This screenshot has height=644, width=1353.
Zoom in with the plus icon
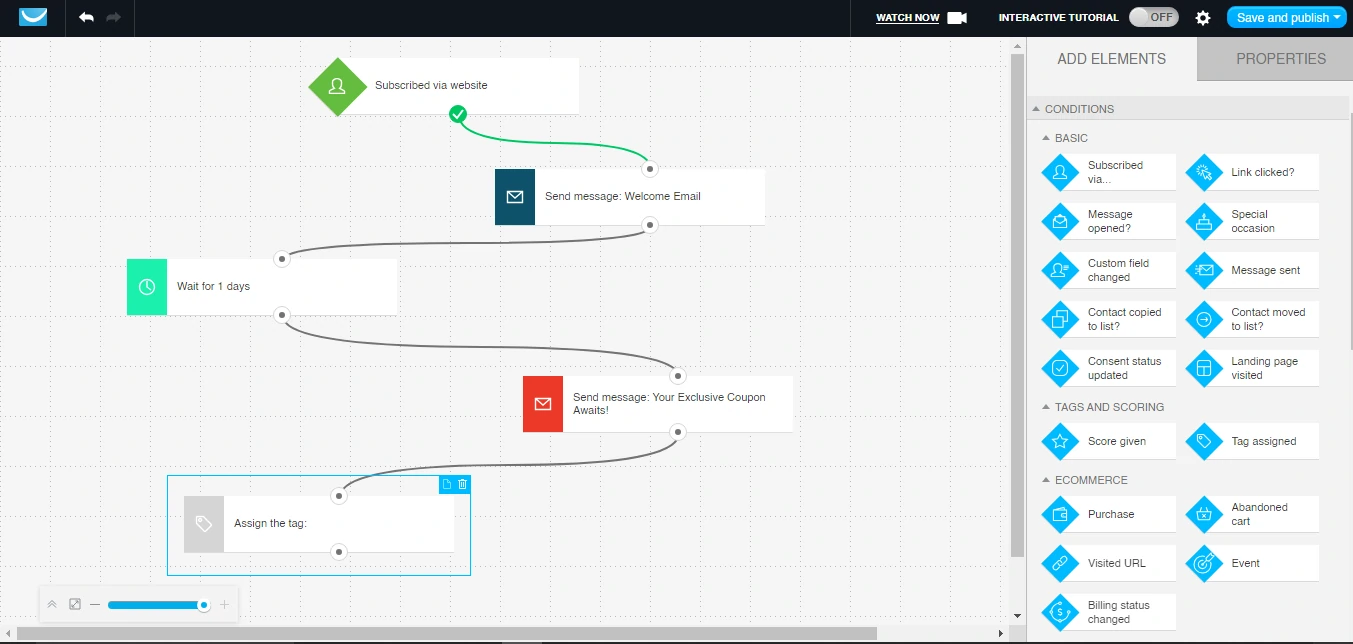(224, 604)
